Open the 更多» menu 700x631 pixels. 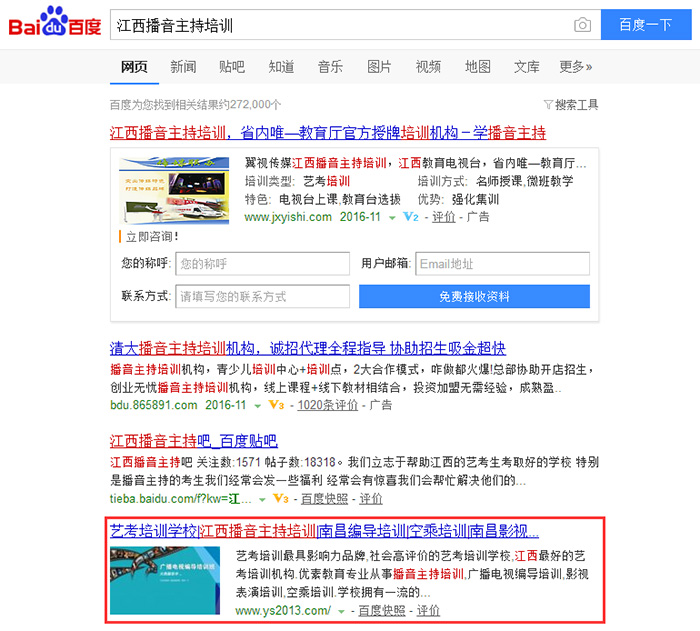[575, 67]
